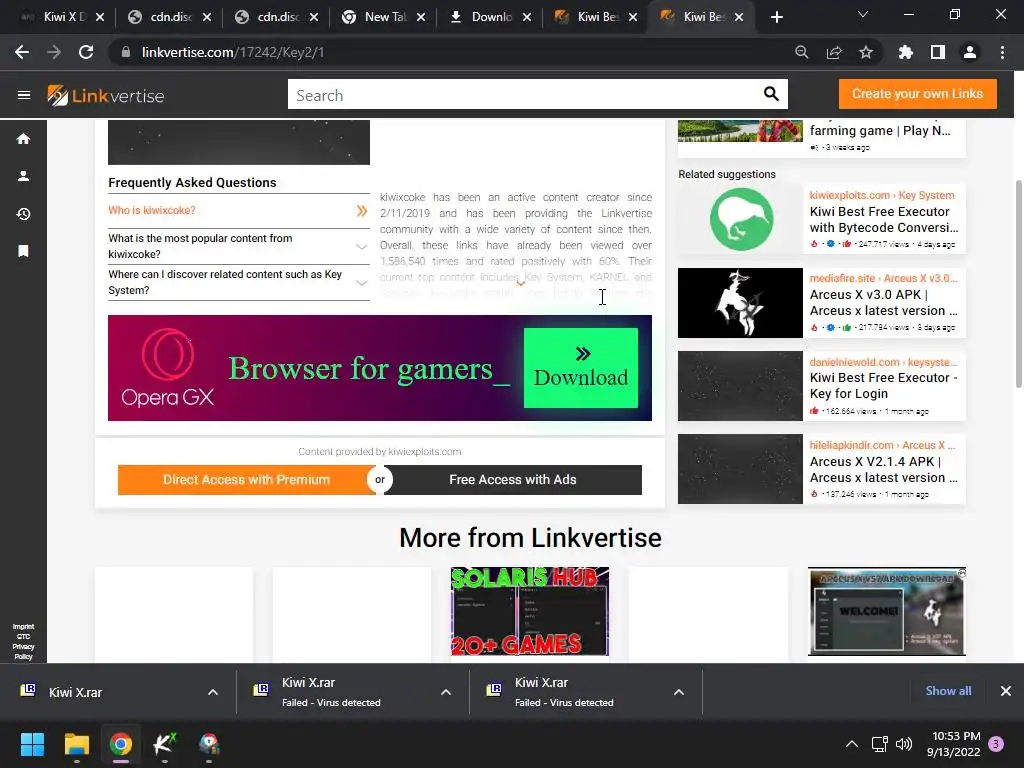
Task: Open the last taskbar app icon
Action: (x=209, y=744)
